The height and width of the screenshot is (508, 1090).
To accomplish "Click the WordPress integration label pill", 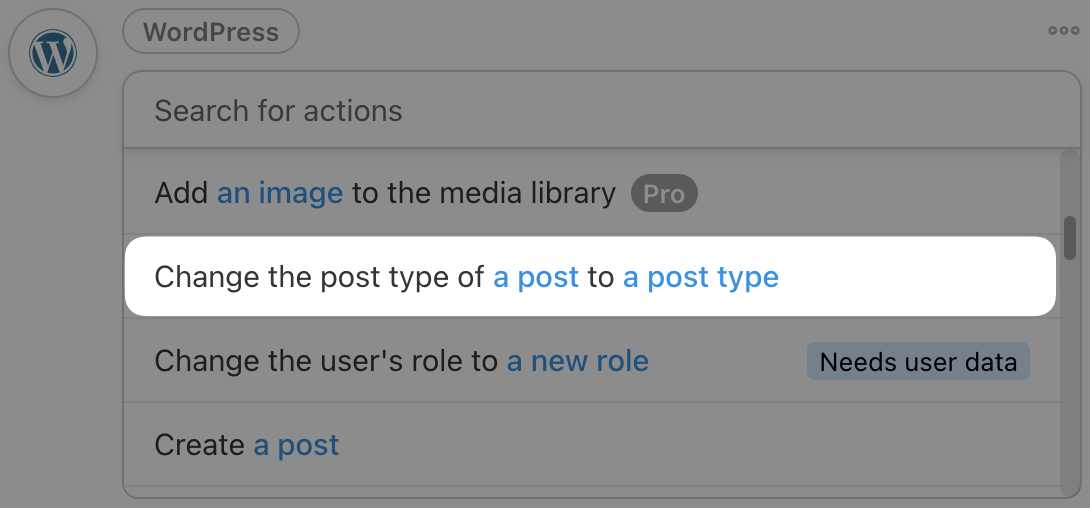I will (x=211, y=32).
